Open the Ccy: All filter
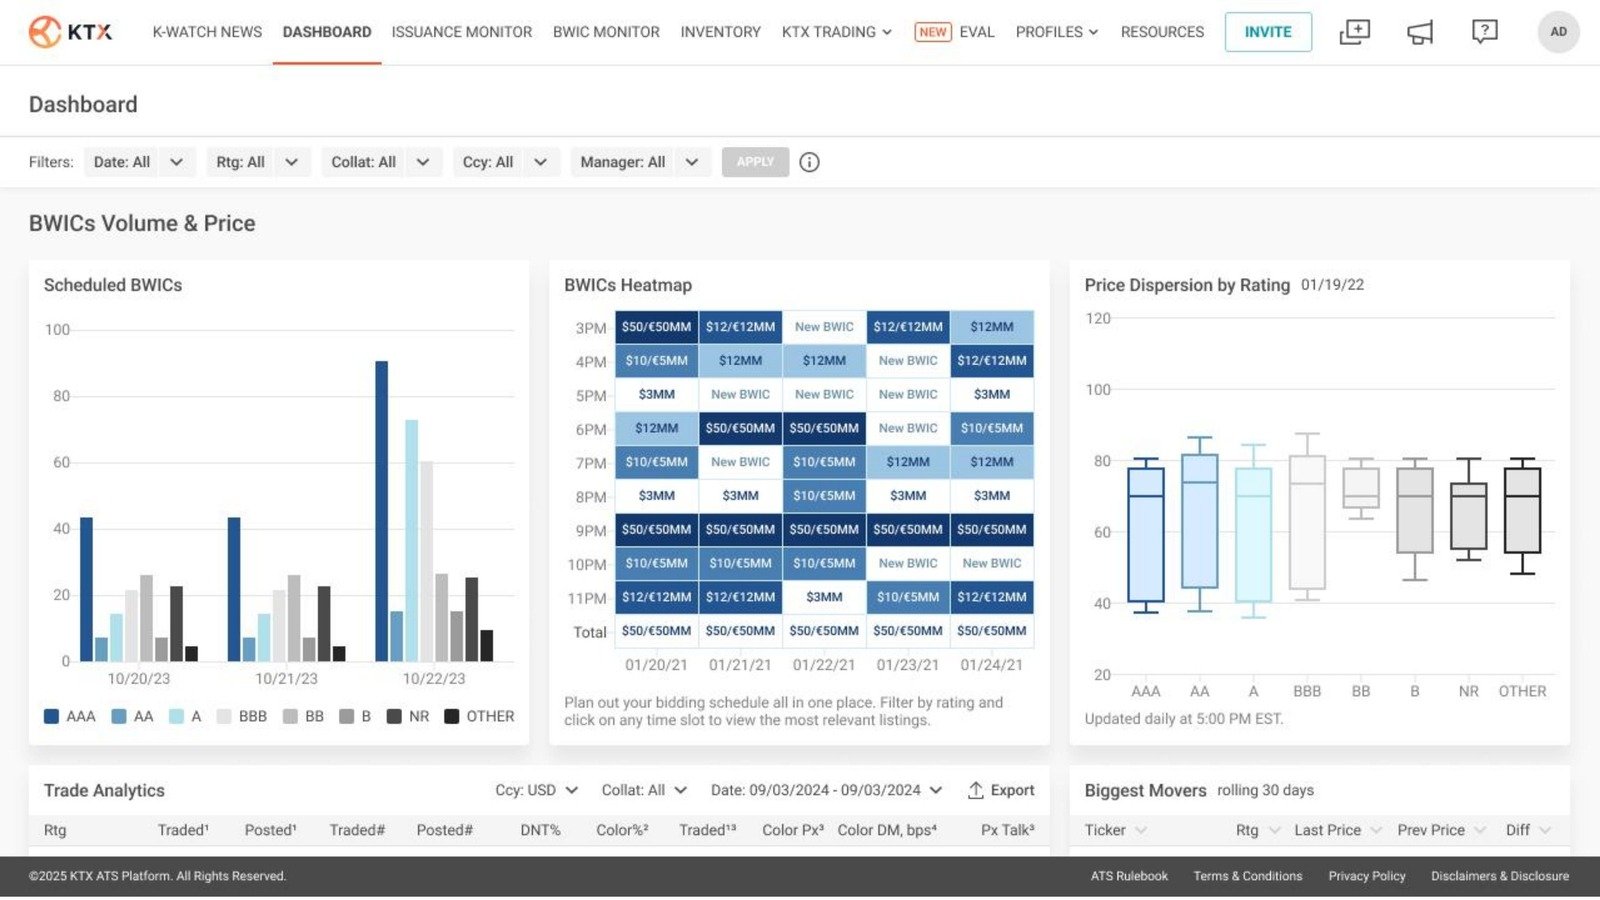Screen dimensions: 1600x900 [505, 162]
